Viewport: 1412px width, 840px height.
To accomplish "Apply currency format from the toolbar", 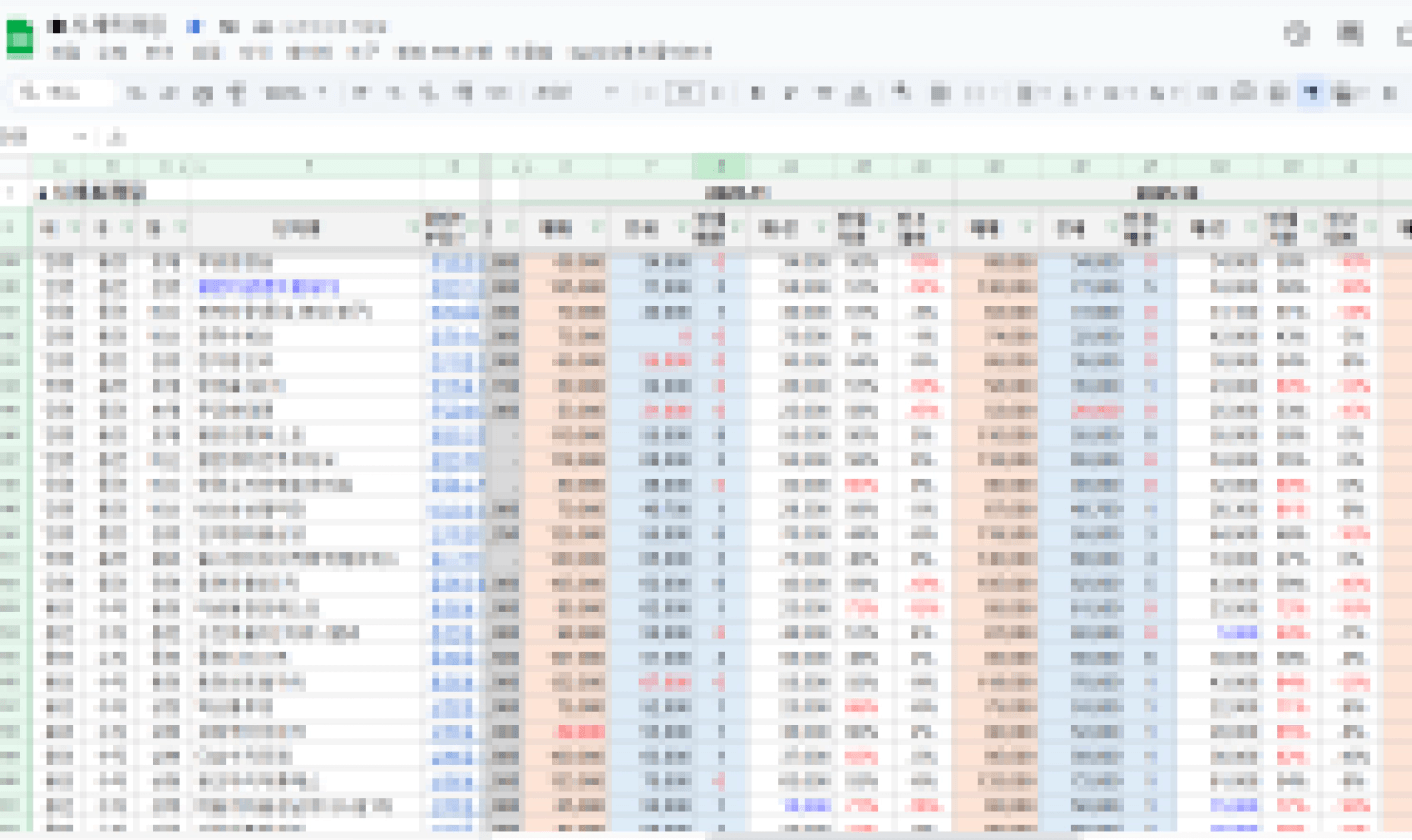I will coord(361,94).
